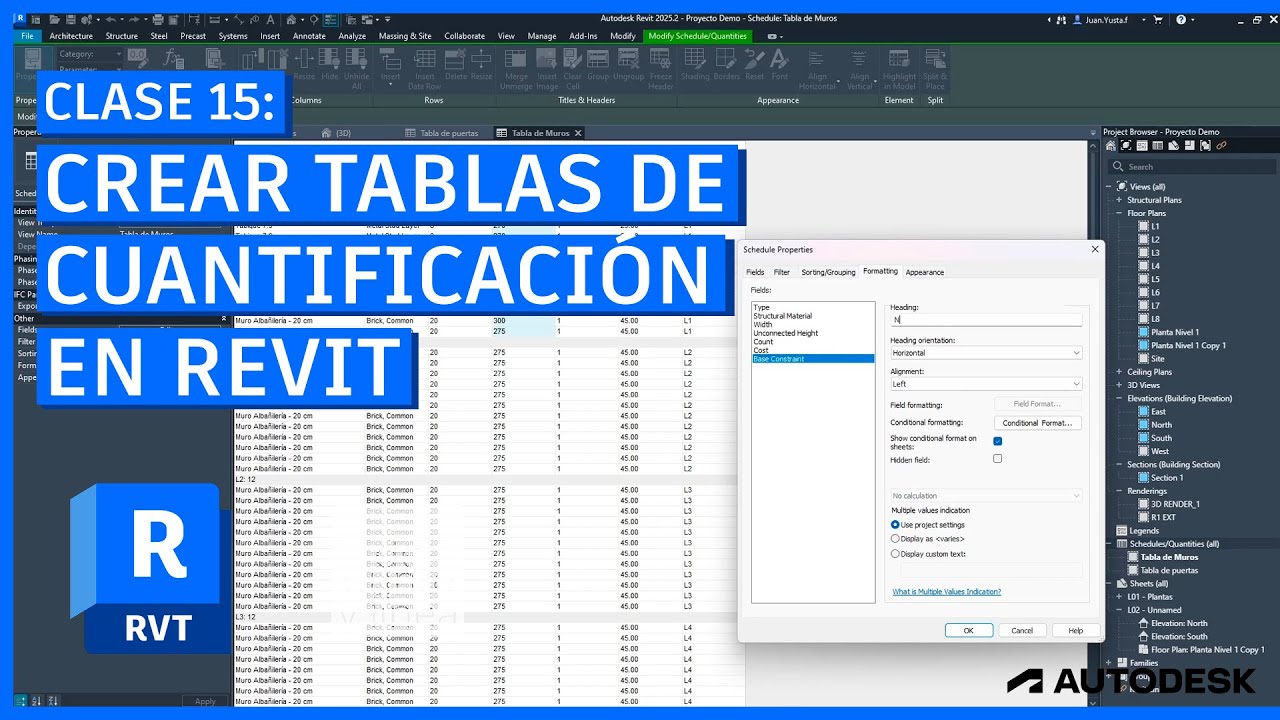Open the File menu
The height and width of the screenshot is (720, 1280).
tap(26, 36)
